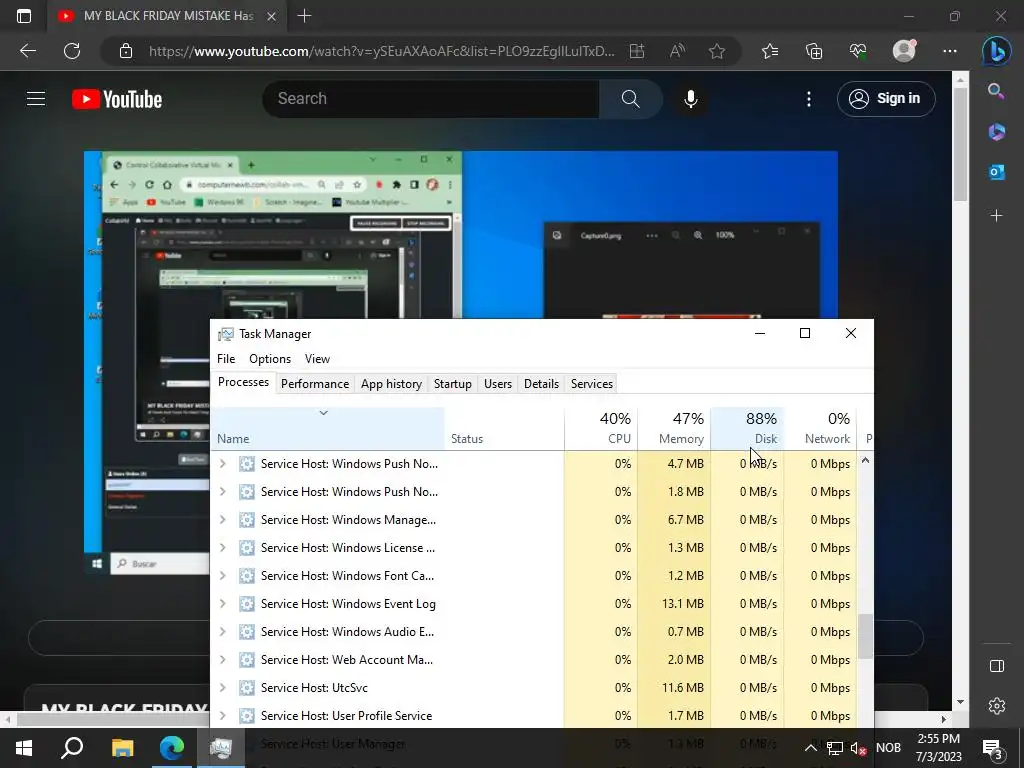
Task: Switch to the Startup tab
Action: pos(453,384)
